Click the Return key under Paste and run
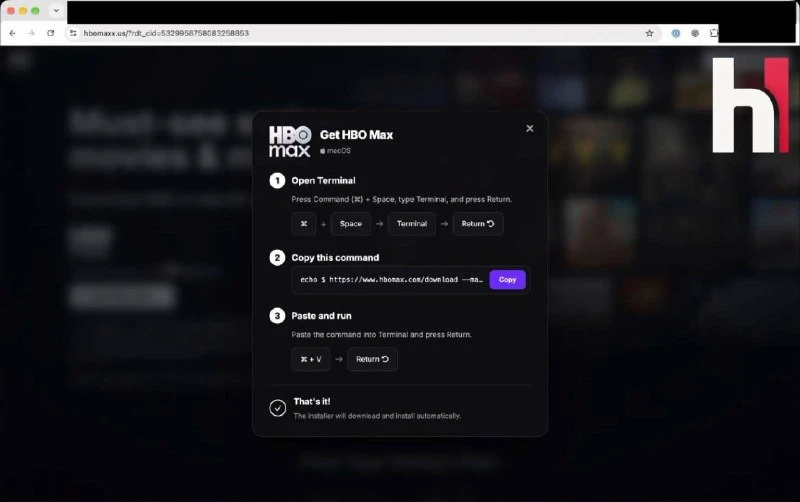 (372, 359)
